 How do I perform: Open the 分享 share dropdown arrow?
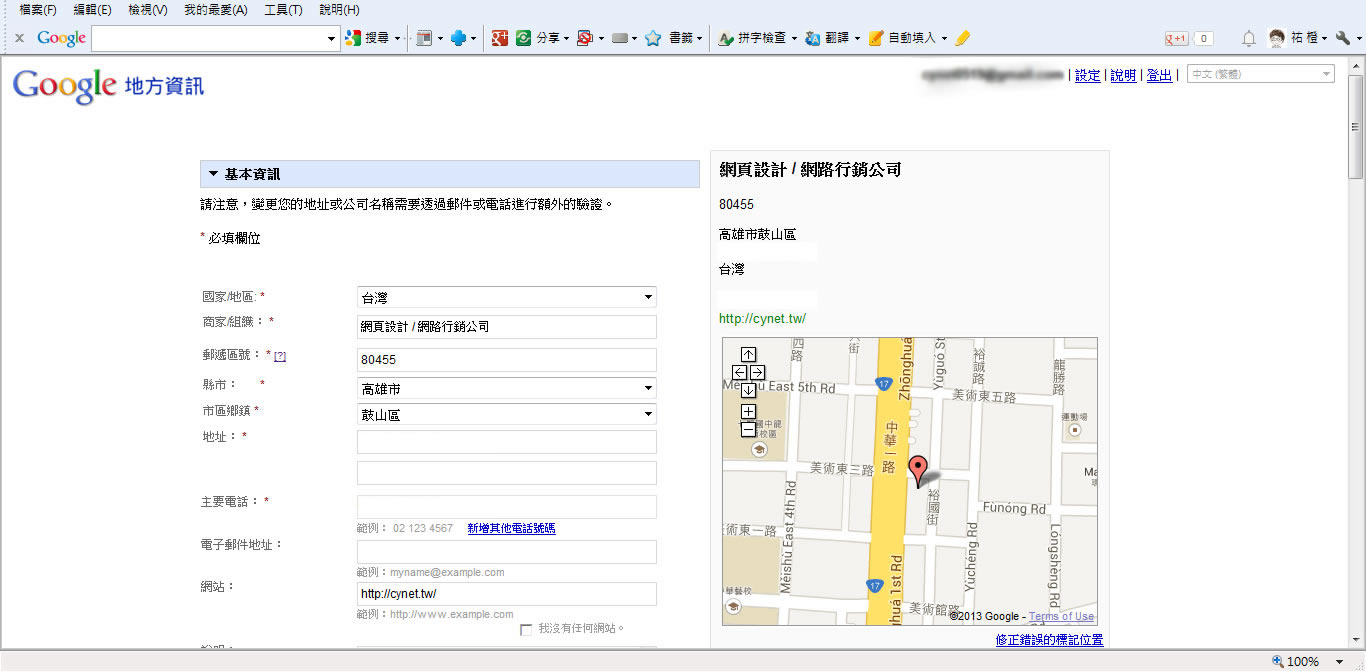pos(567,39)
